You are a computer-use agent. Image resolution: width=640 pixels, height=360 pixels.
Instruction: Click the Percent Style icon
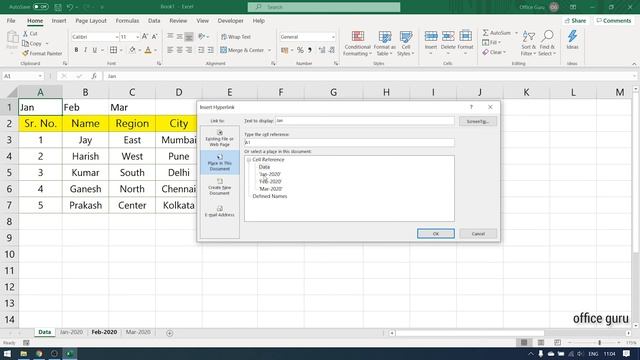(300, 50)
